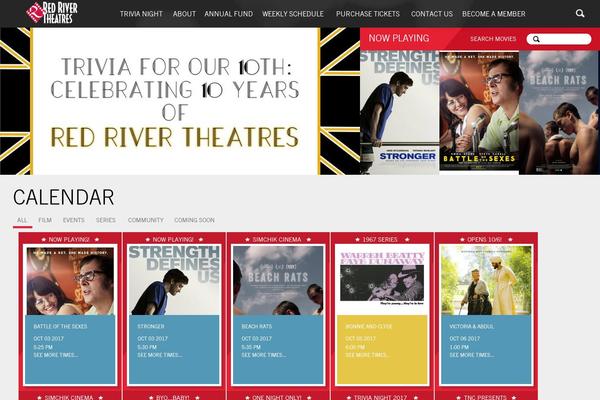Click the Beach Rats calendar card image
The width and height of the screenshot is (600, 400).
(278, 281)
